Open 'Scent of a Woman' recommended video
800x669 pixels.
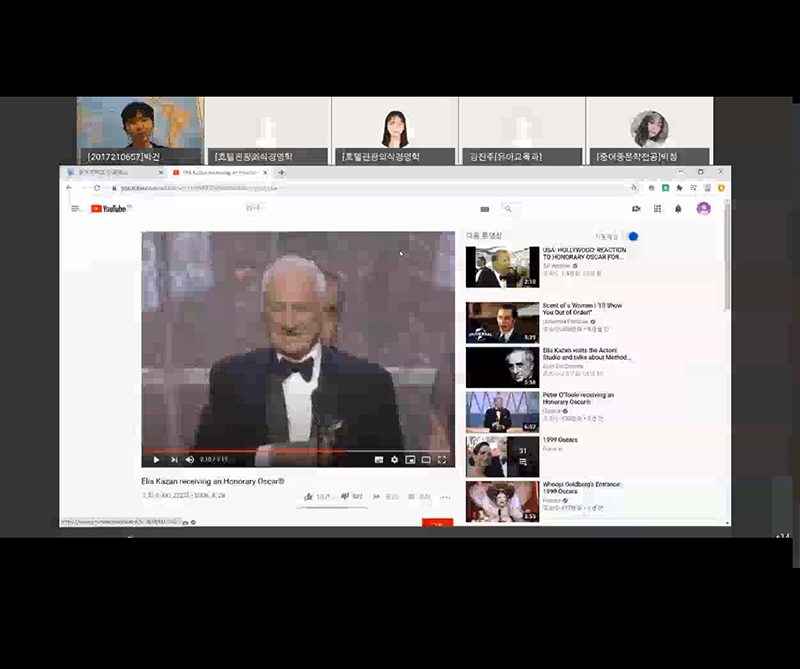click(582, 309)
